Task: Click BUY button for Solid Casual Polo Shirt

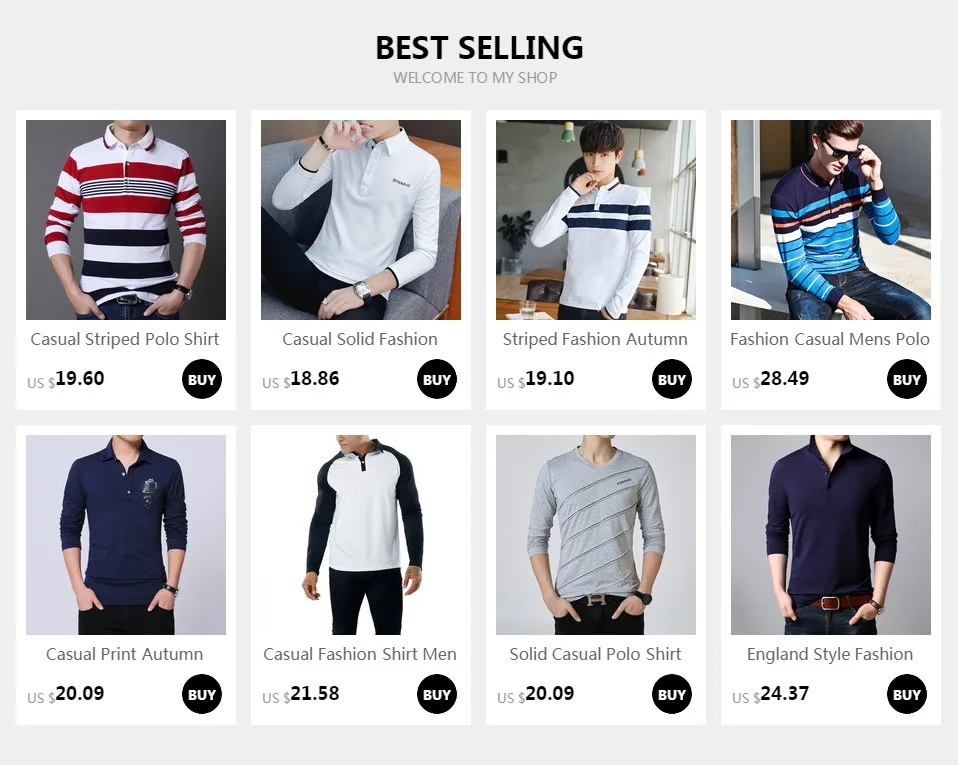Action: (x=671, y=694)
